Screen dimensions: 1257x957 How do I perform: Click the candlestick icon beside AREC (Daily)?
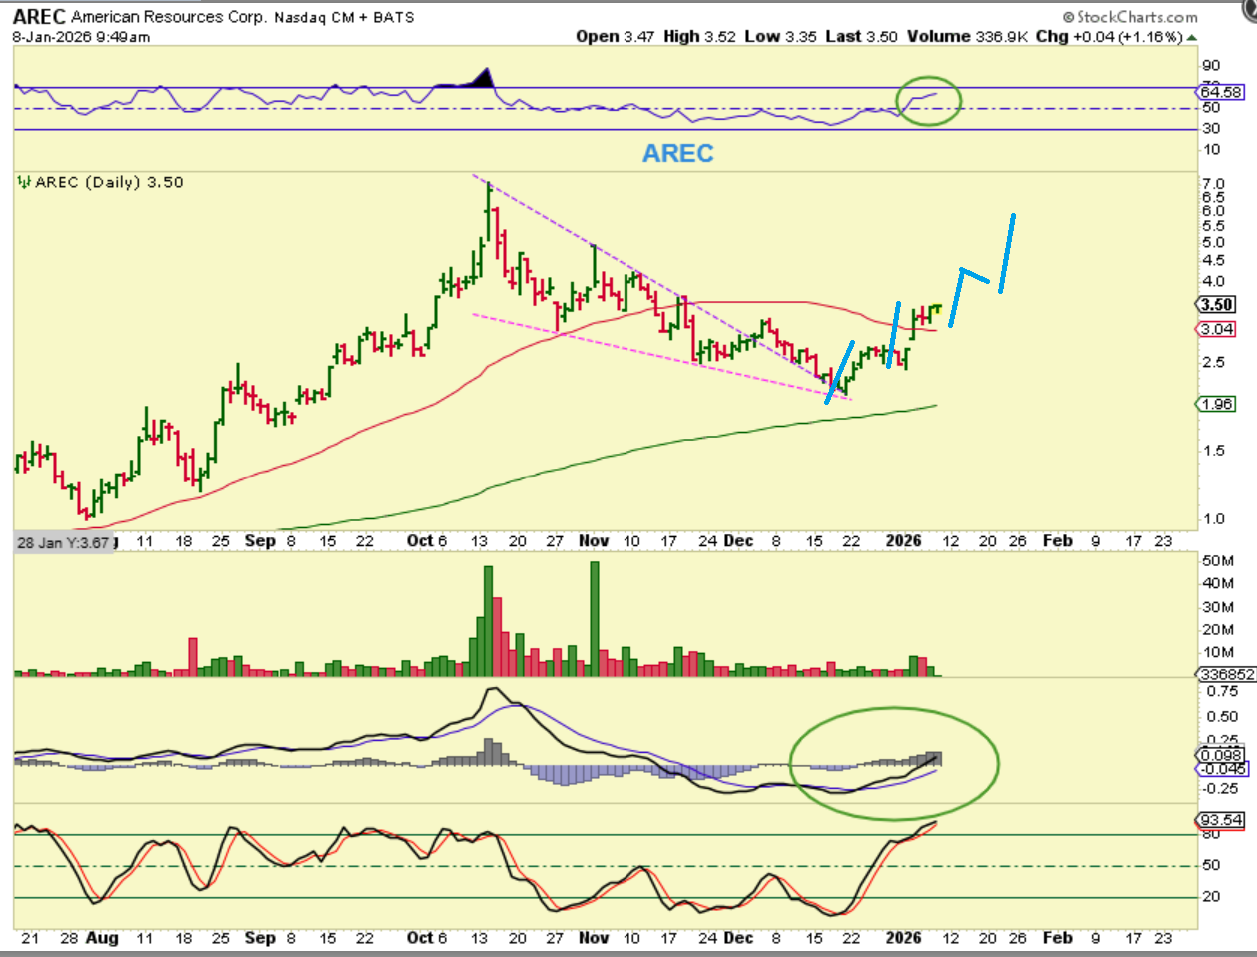[x=23, y=182]
